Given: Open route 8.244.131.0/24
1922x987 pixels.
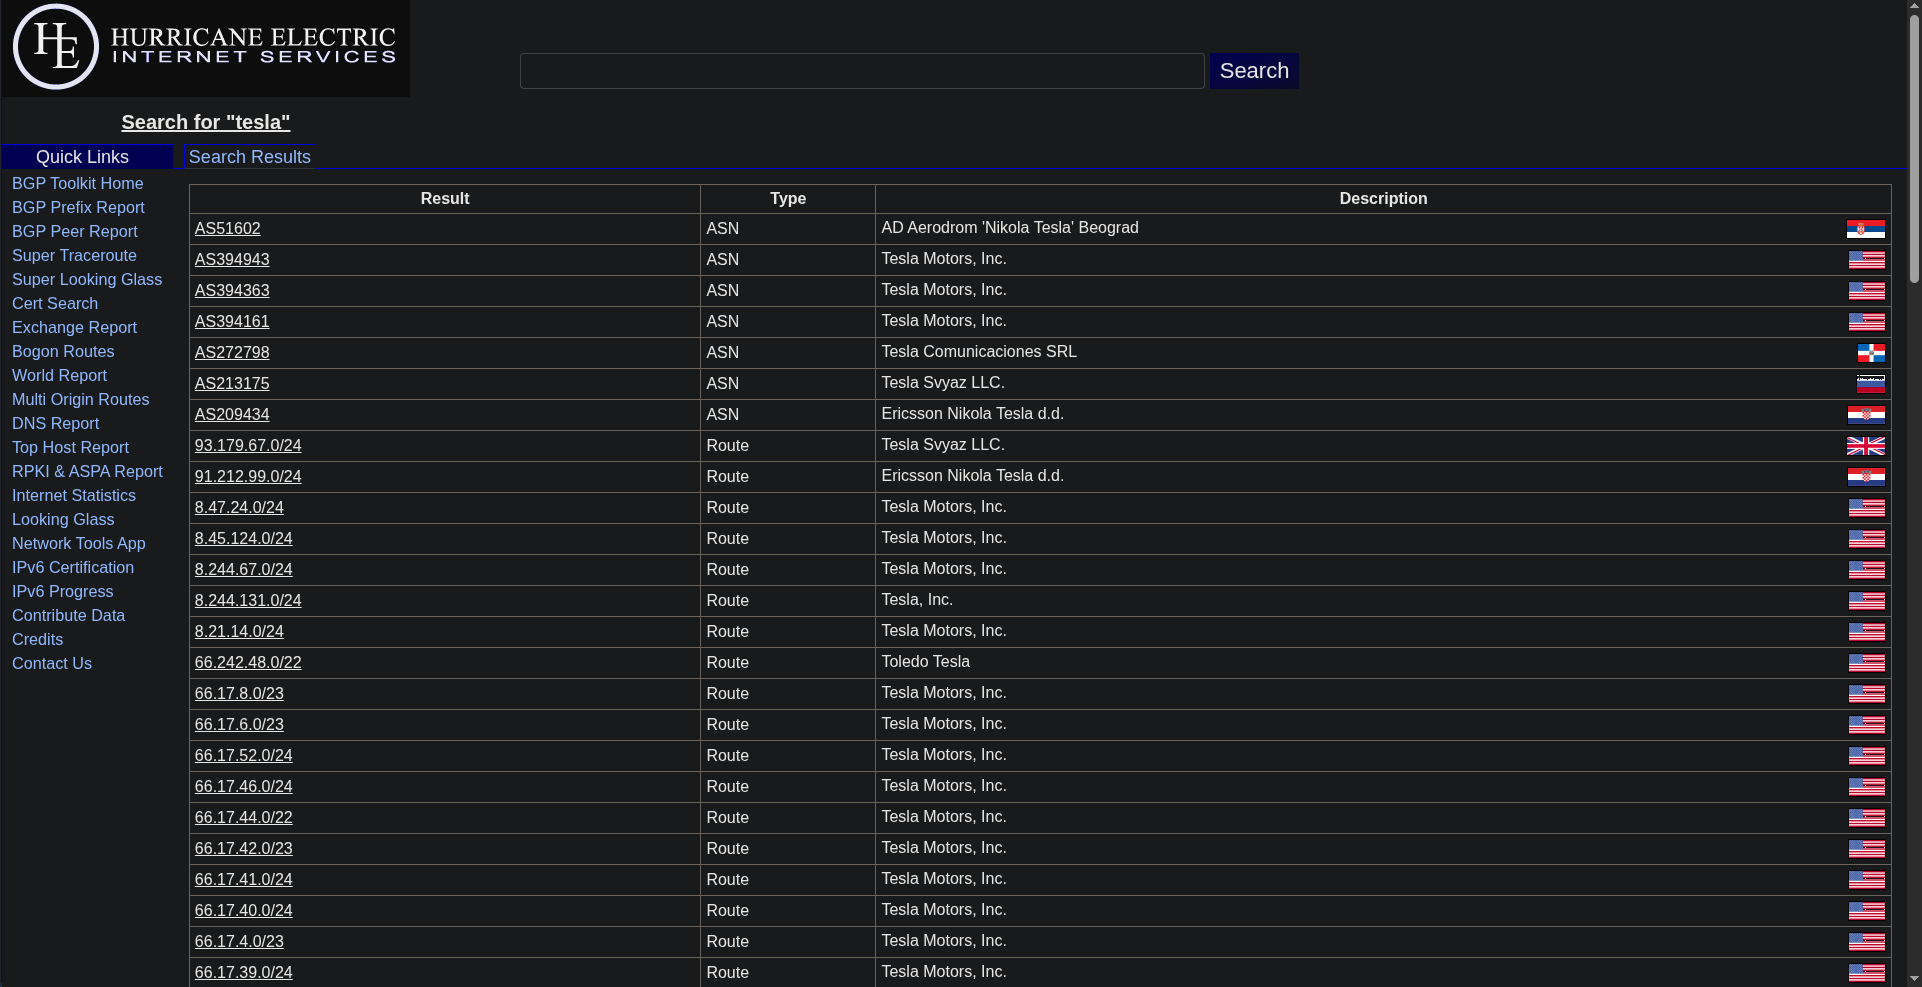Looking at the screenshot, I should point(248,601).
